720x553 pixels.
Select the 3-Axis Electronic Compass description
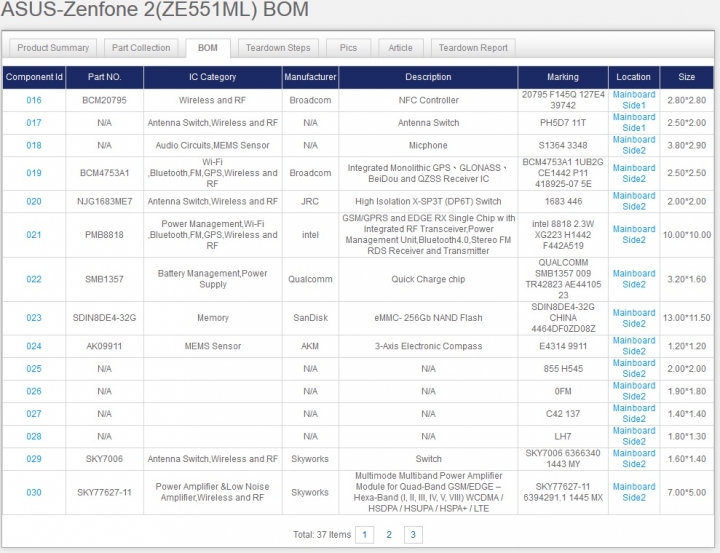[428, 346]
